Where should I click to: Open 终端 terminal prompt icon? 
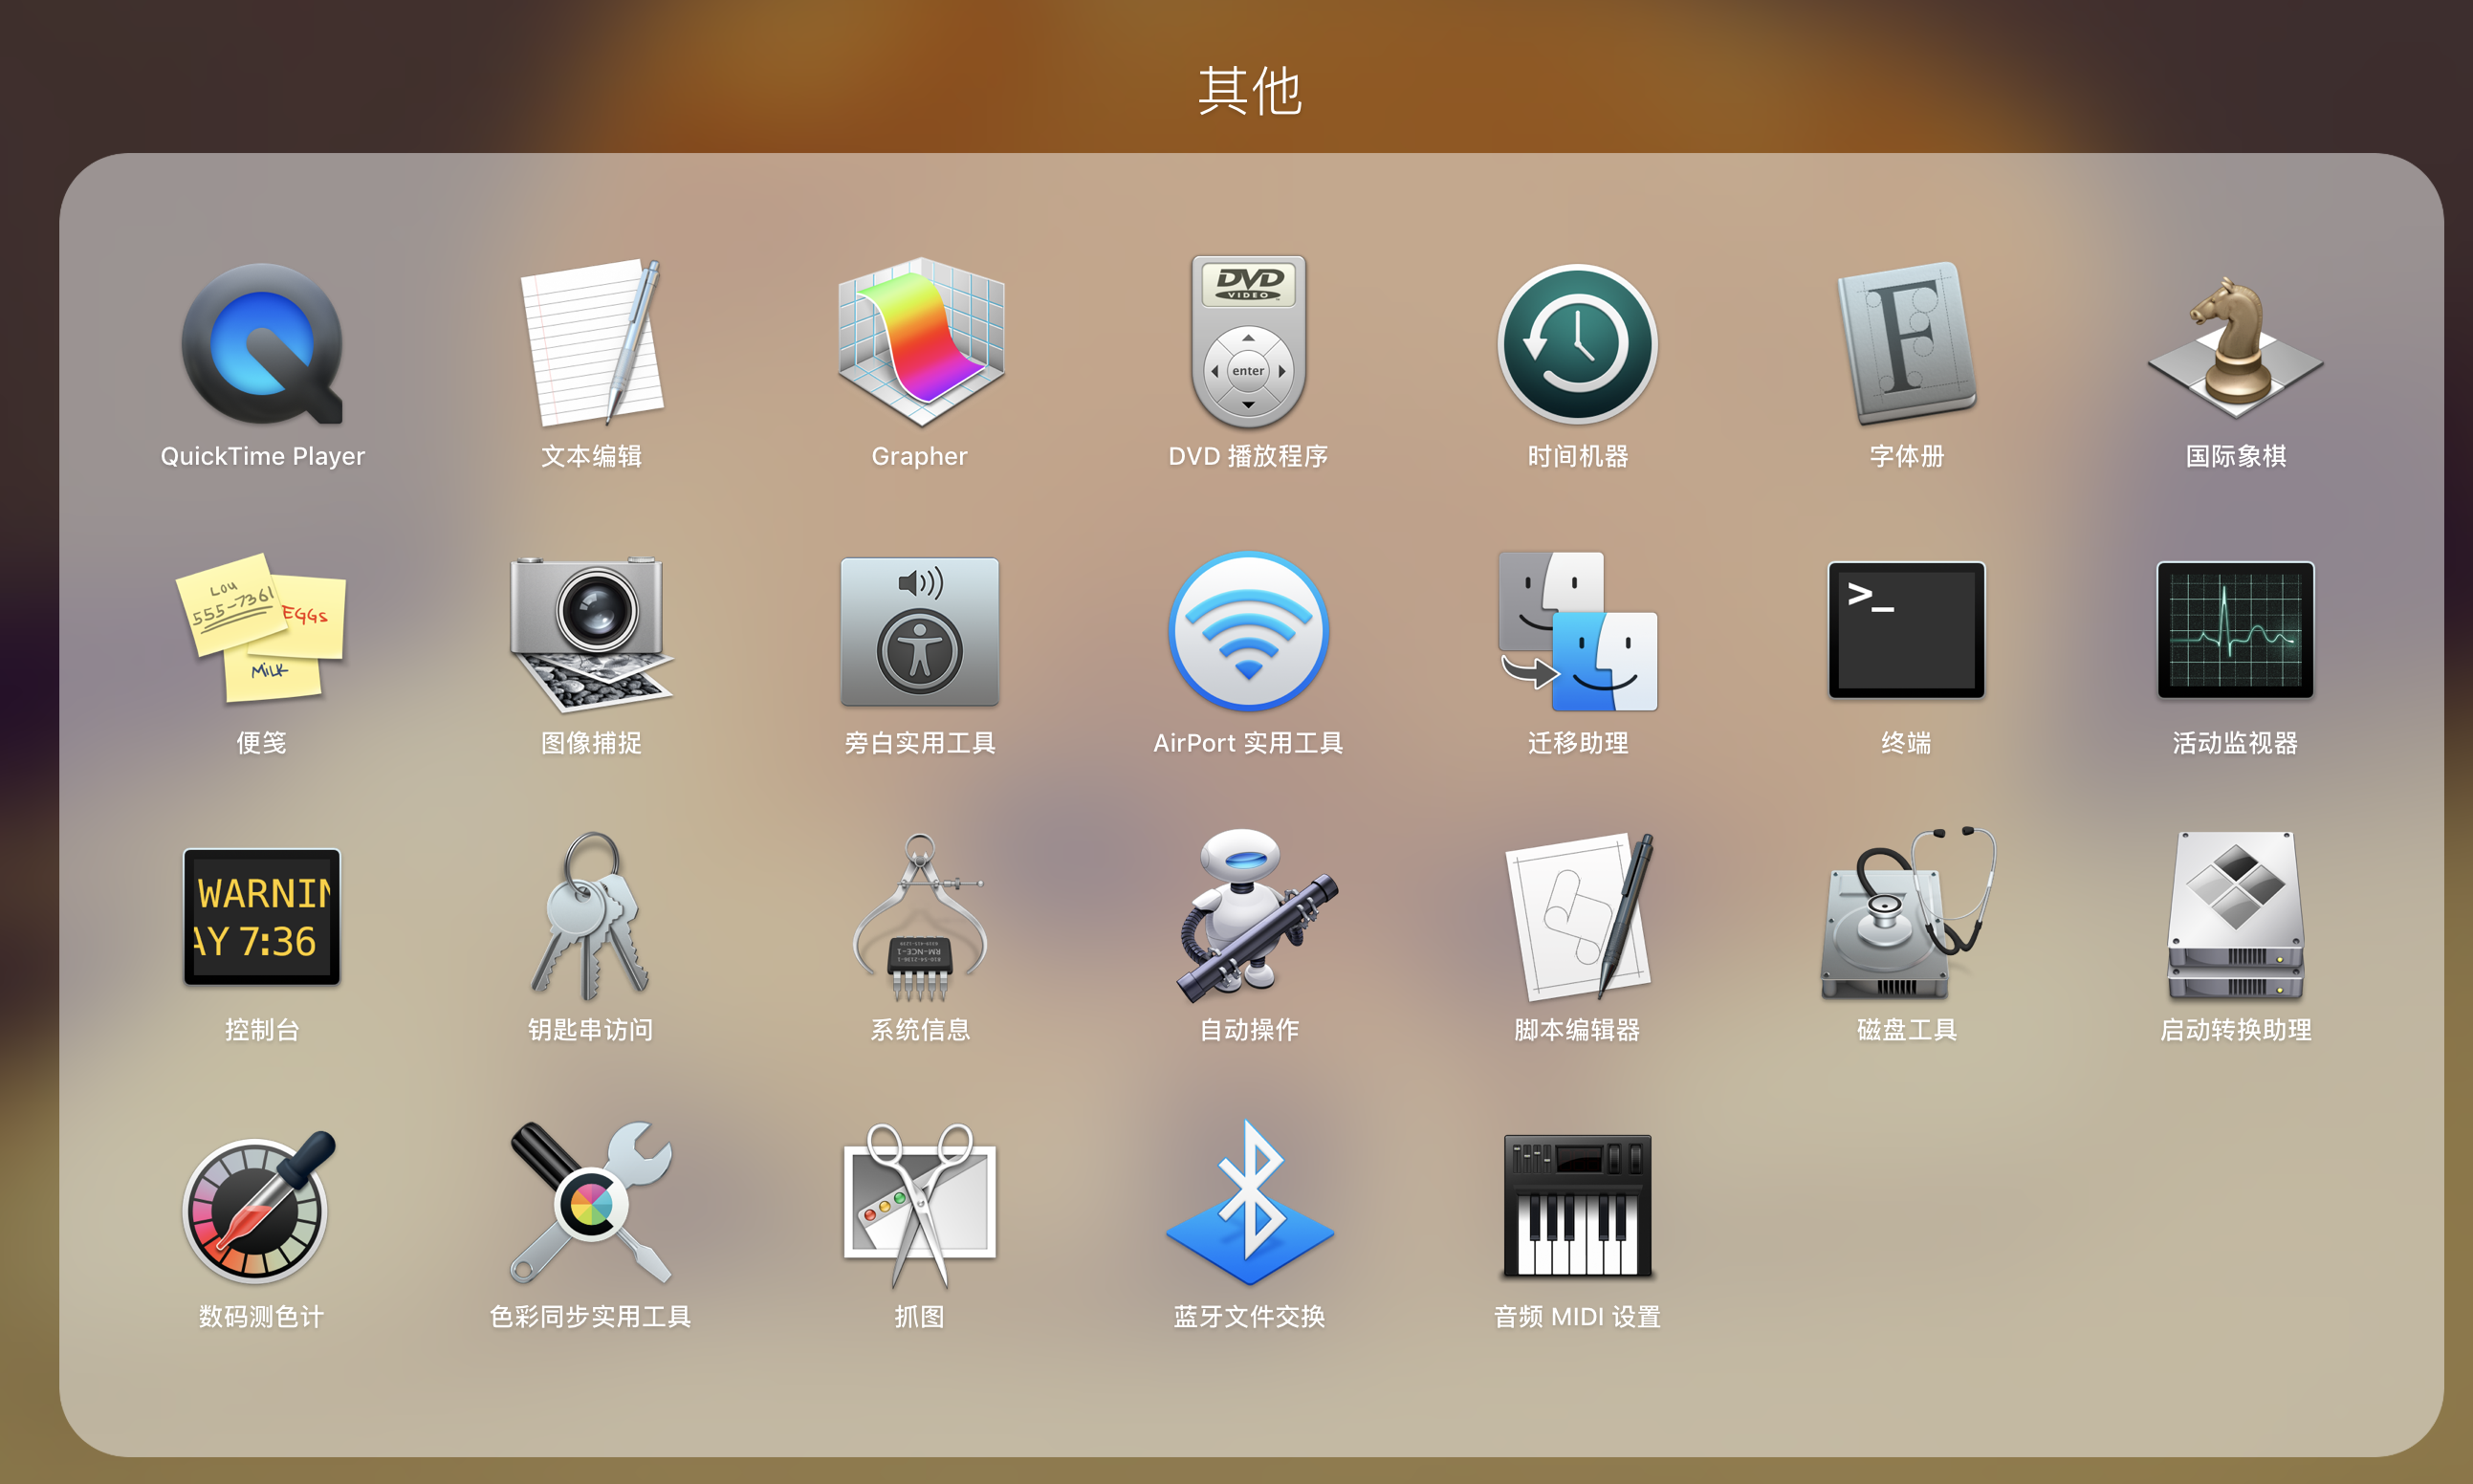click(x=1906, y=630)
